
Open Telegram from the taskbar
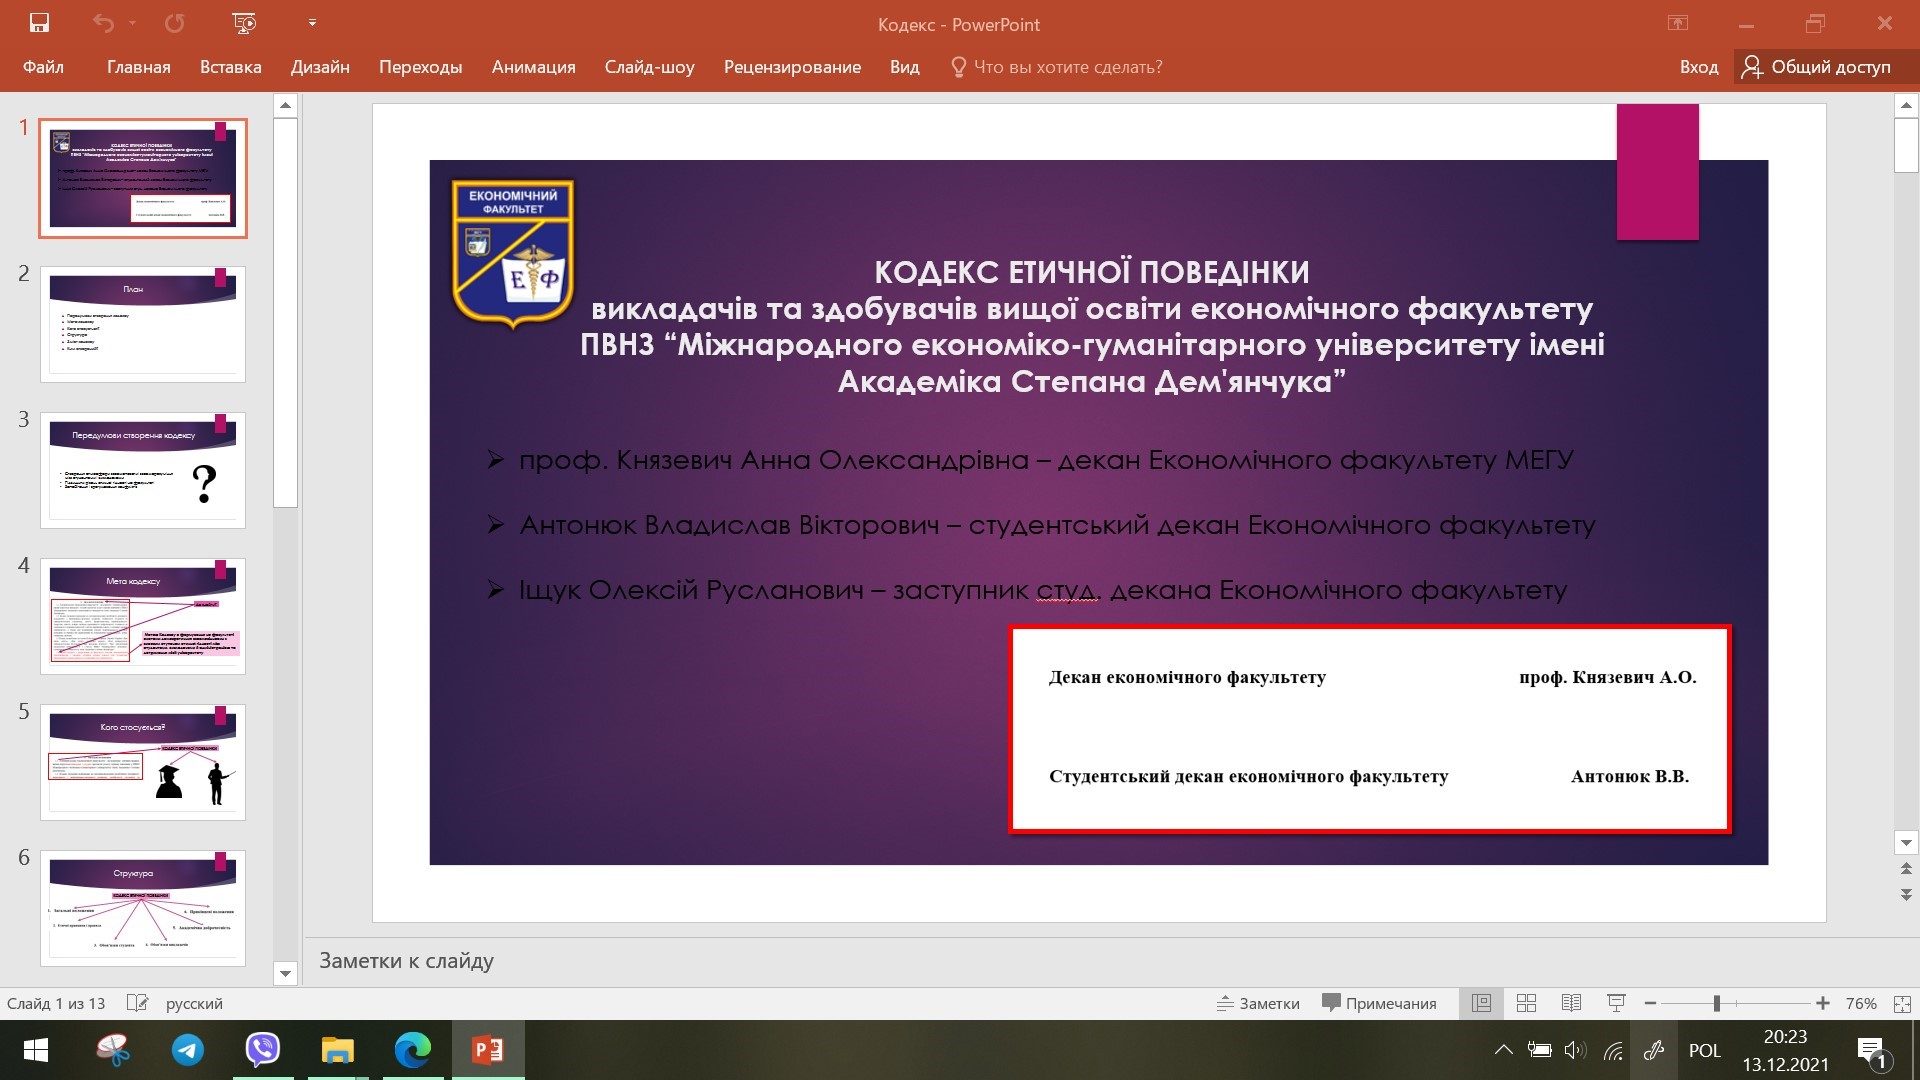point(188,1050)
